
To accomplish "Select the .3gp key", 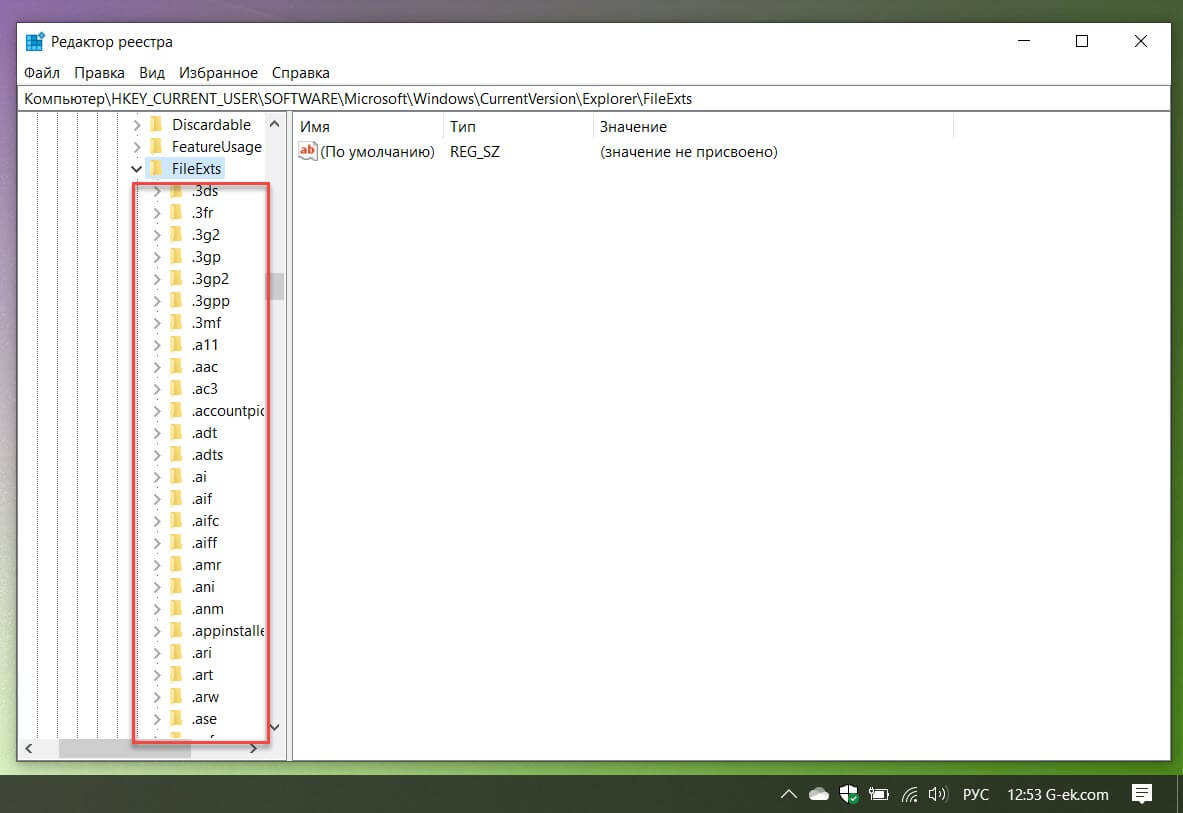I will 206,256.
